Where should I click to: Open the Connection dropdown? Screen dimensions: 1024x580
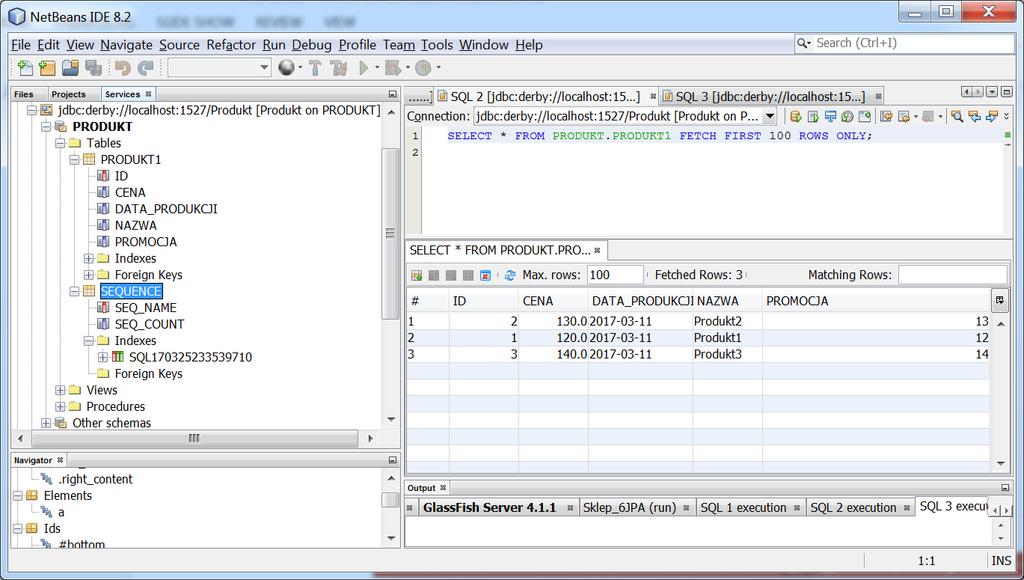tap(770, 116)
